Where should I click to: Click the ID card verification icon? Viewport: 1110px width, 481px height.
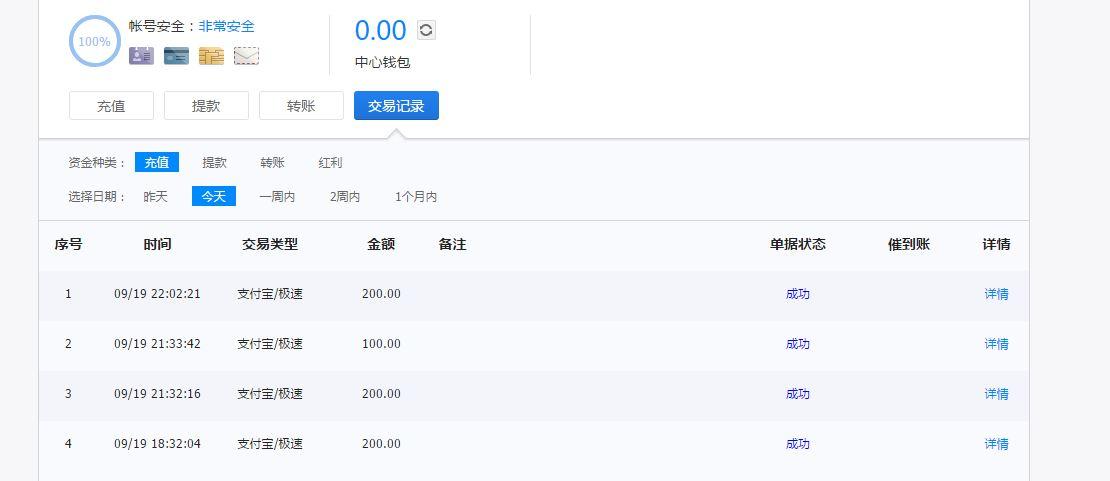pos(142,56)
